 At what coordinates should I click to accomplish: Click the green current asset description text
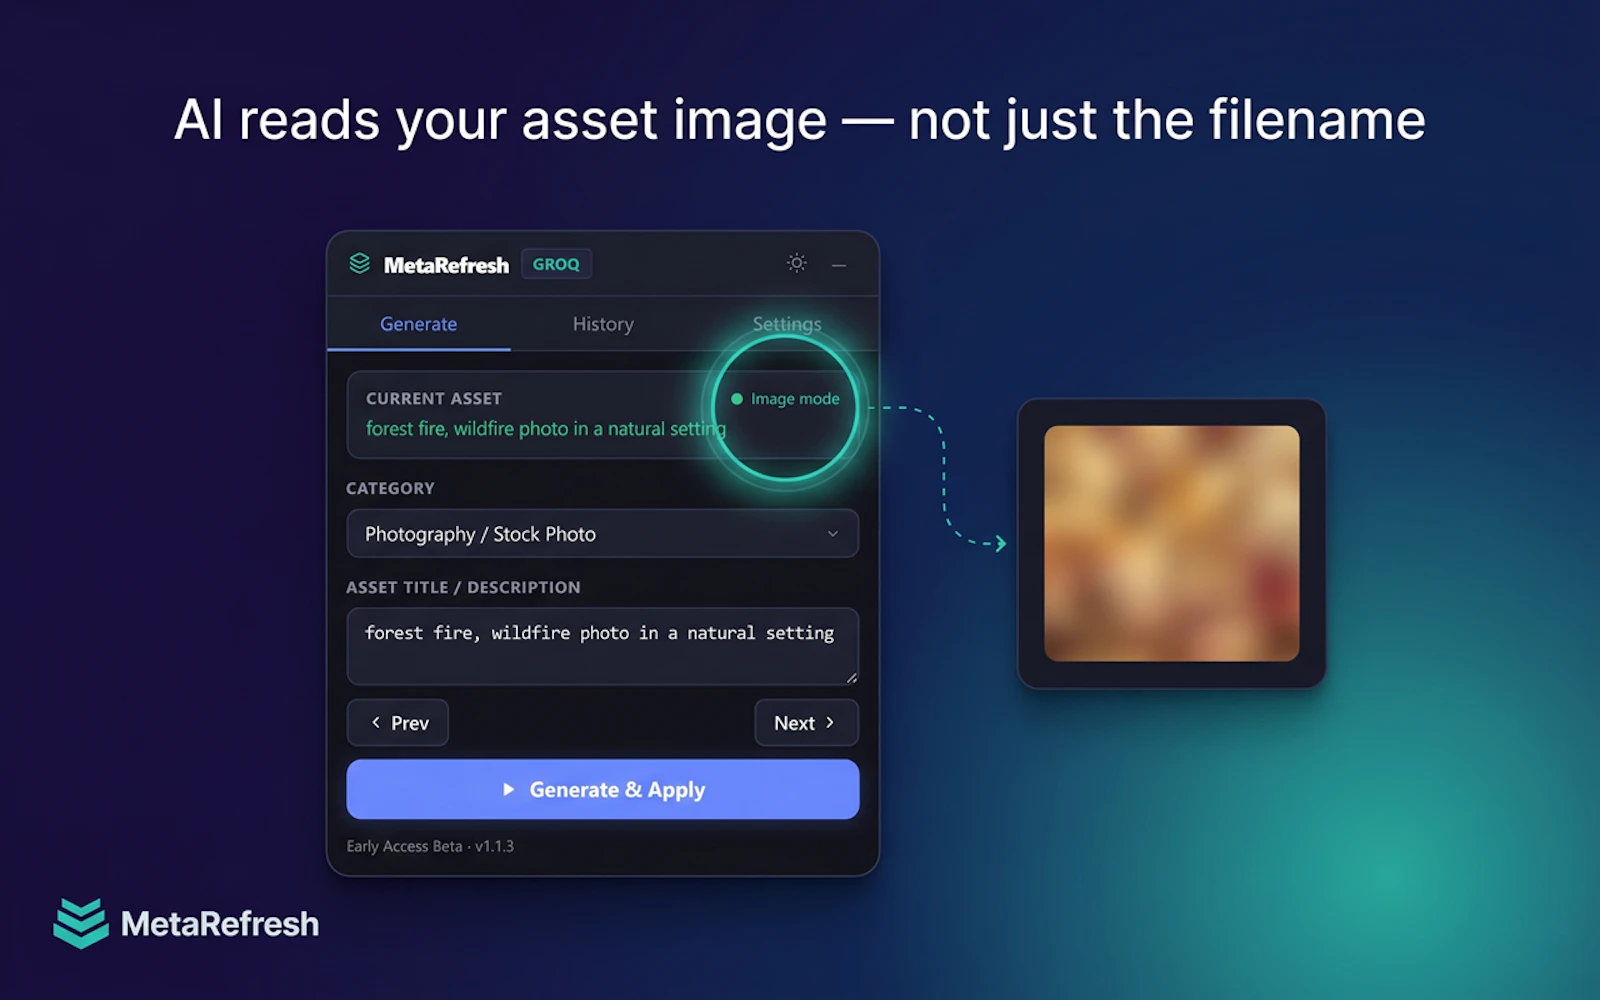pos(546,429)
